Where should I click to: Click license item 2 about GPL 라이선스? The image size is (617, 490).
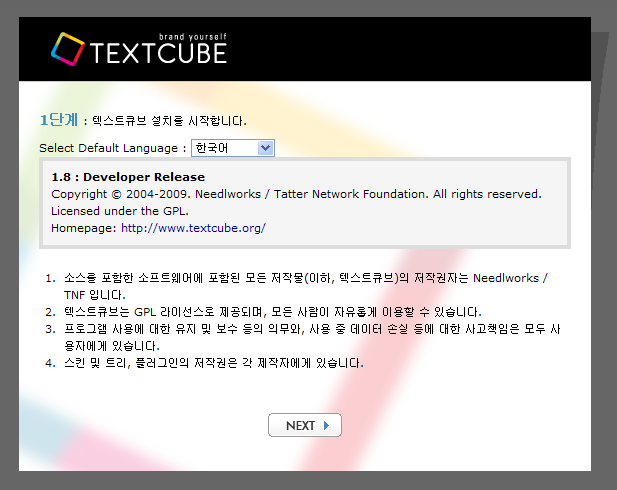click(x=273, y=312)
